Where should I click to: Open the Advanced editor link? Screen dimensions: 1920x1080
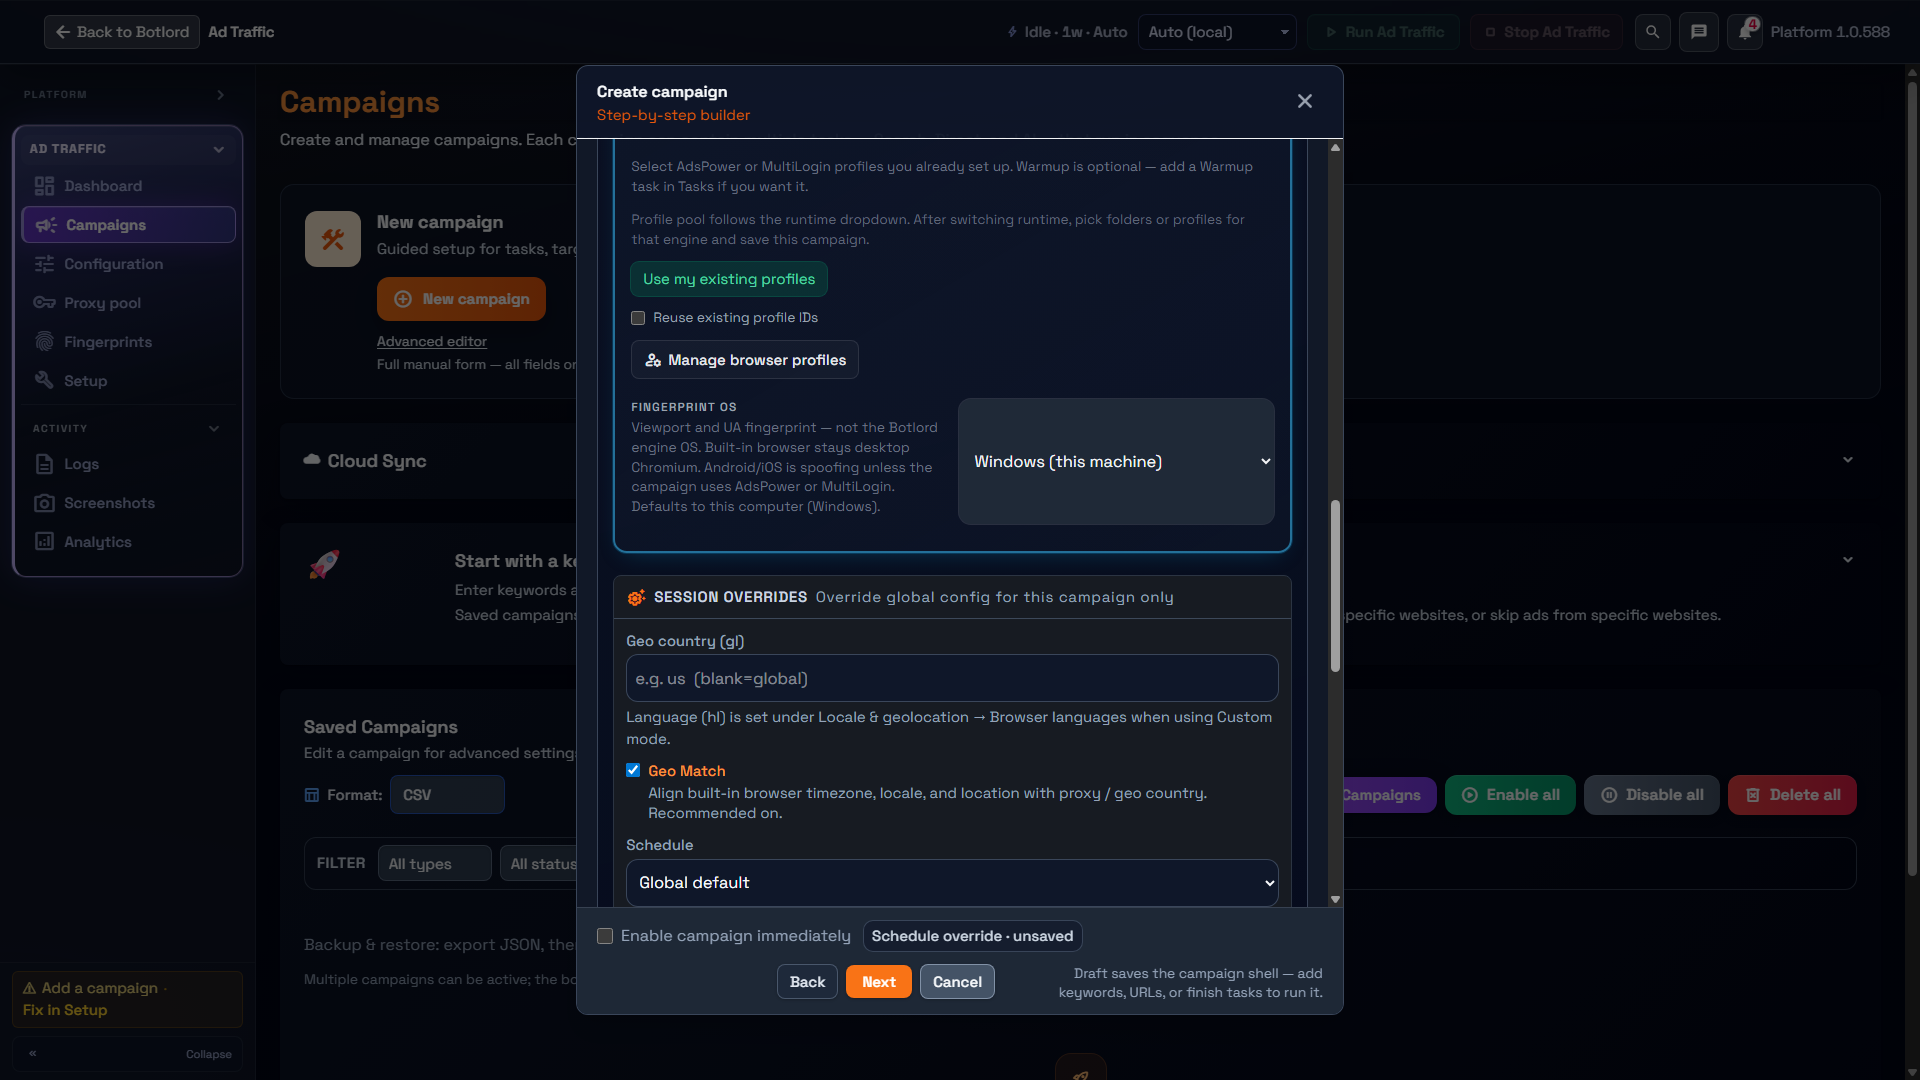point(432,342)
